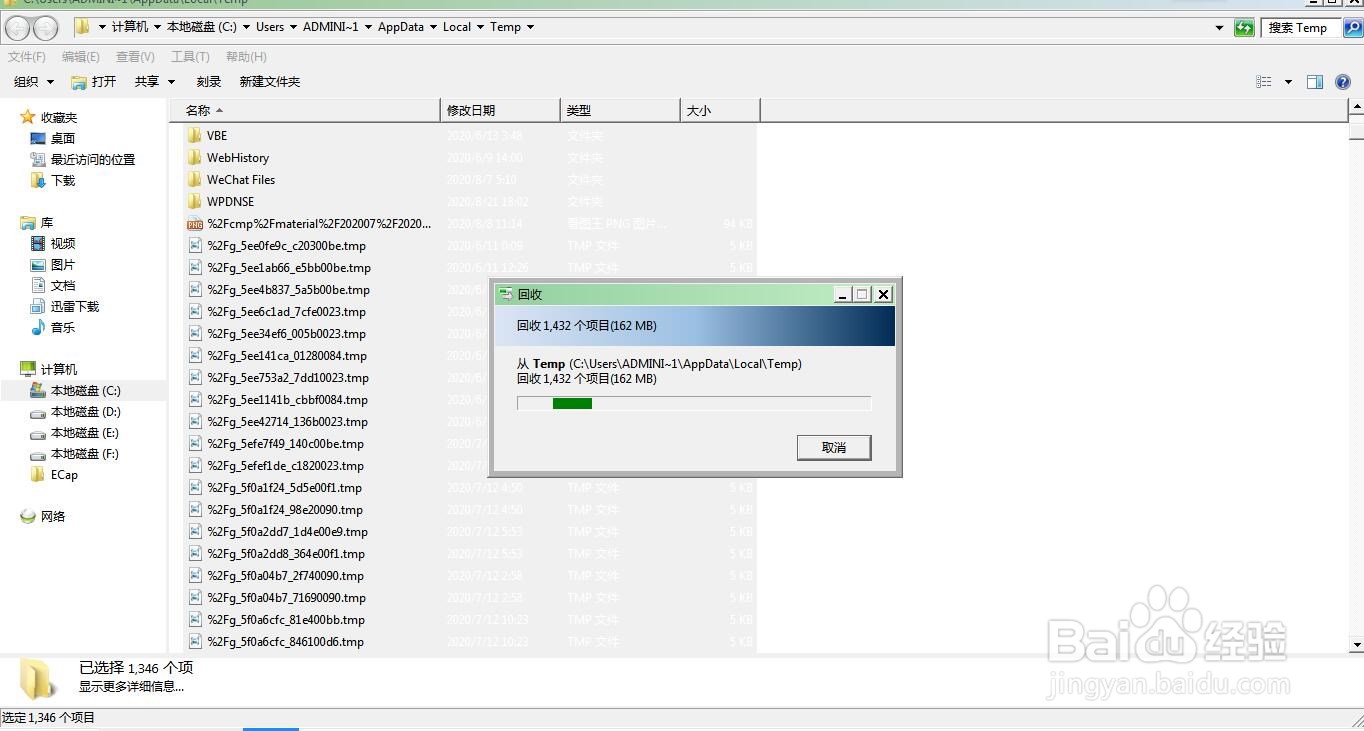Viewport: 1364px width, 731px height.
Task: Sort by 名称 column header
Action: [x=305, y=110]
